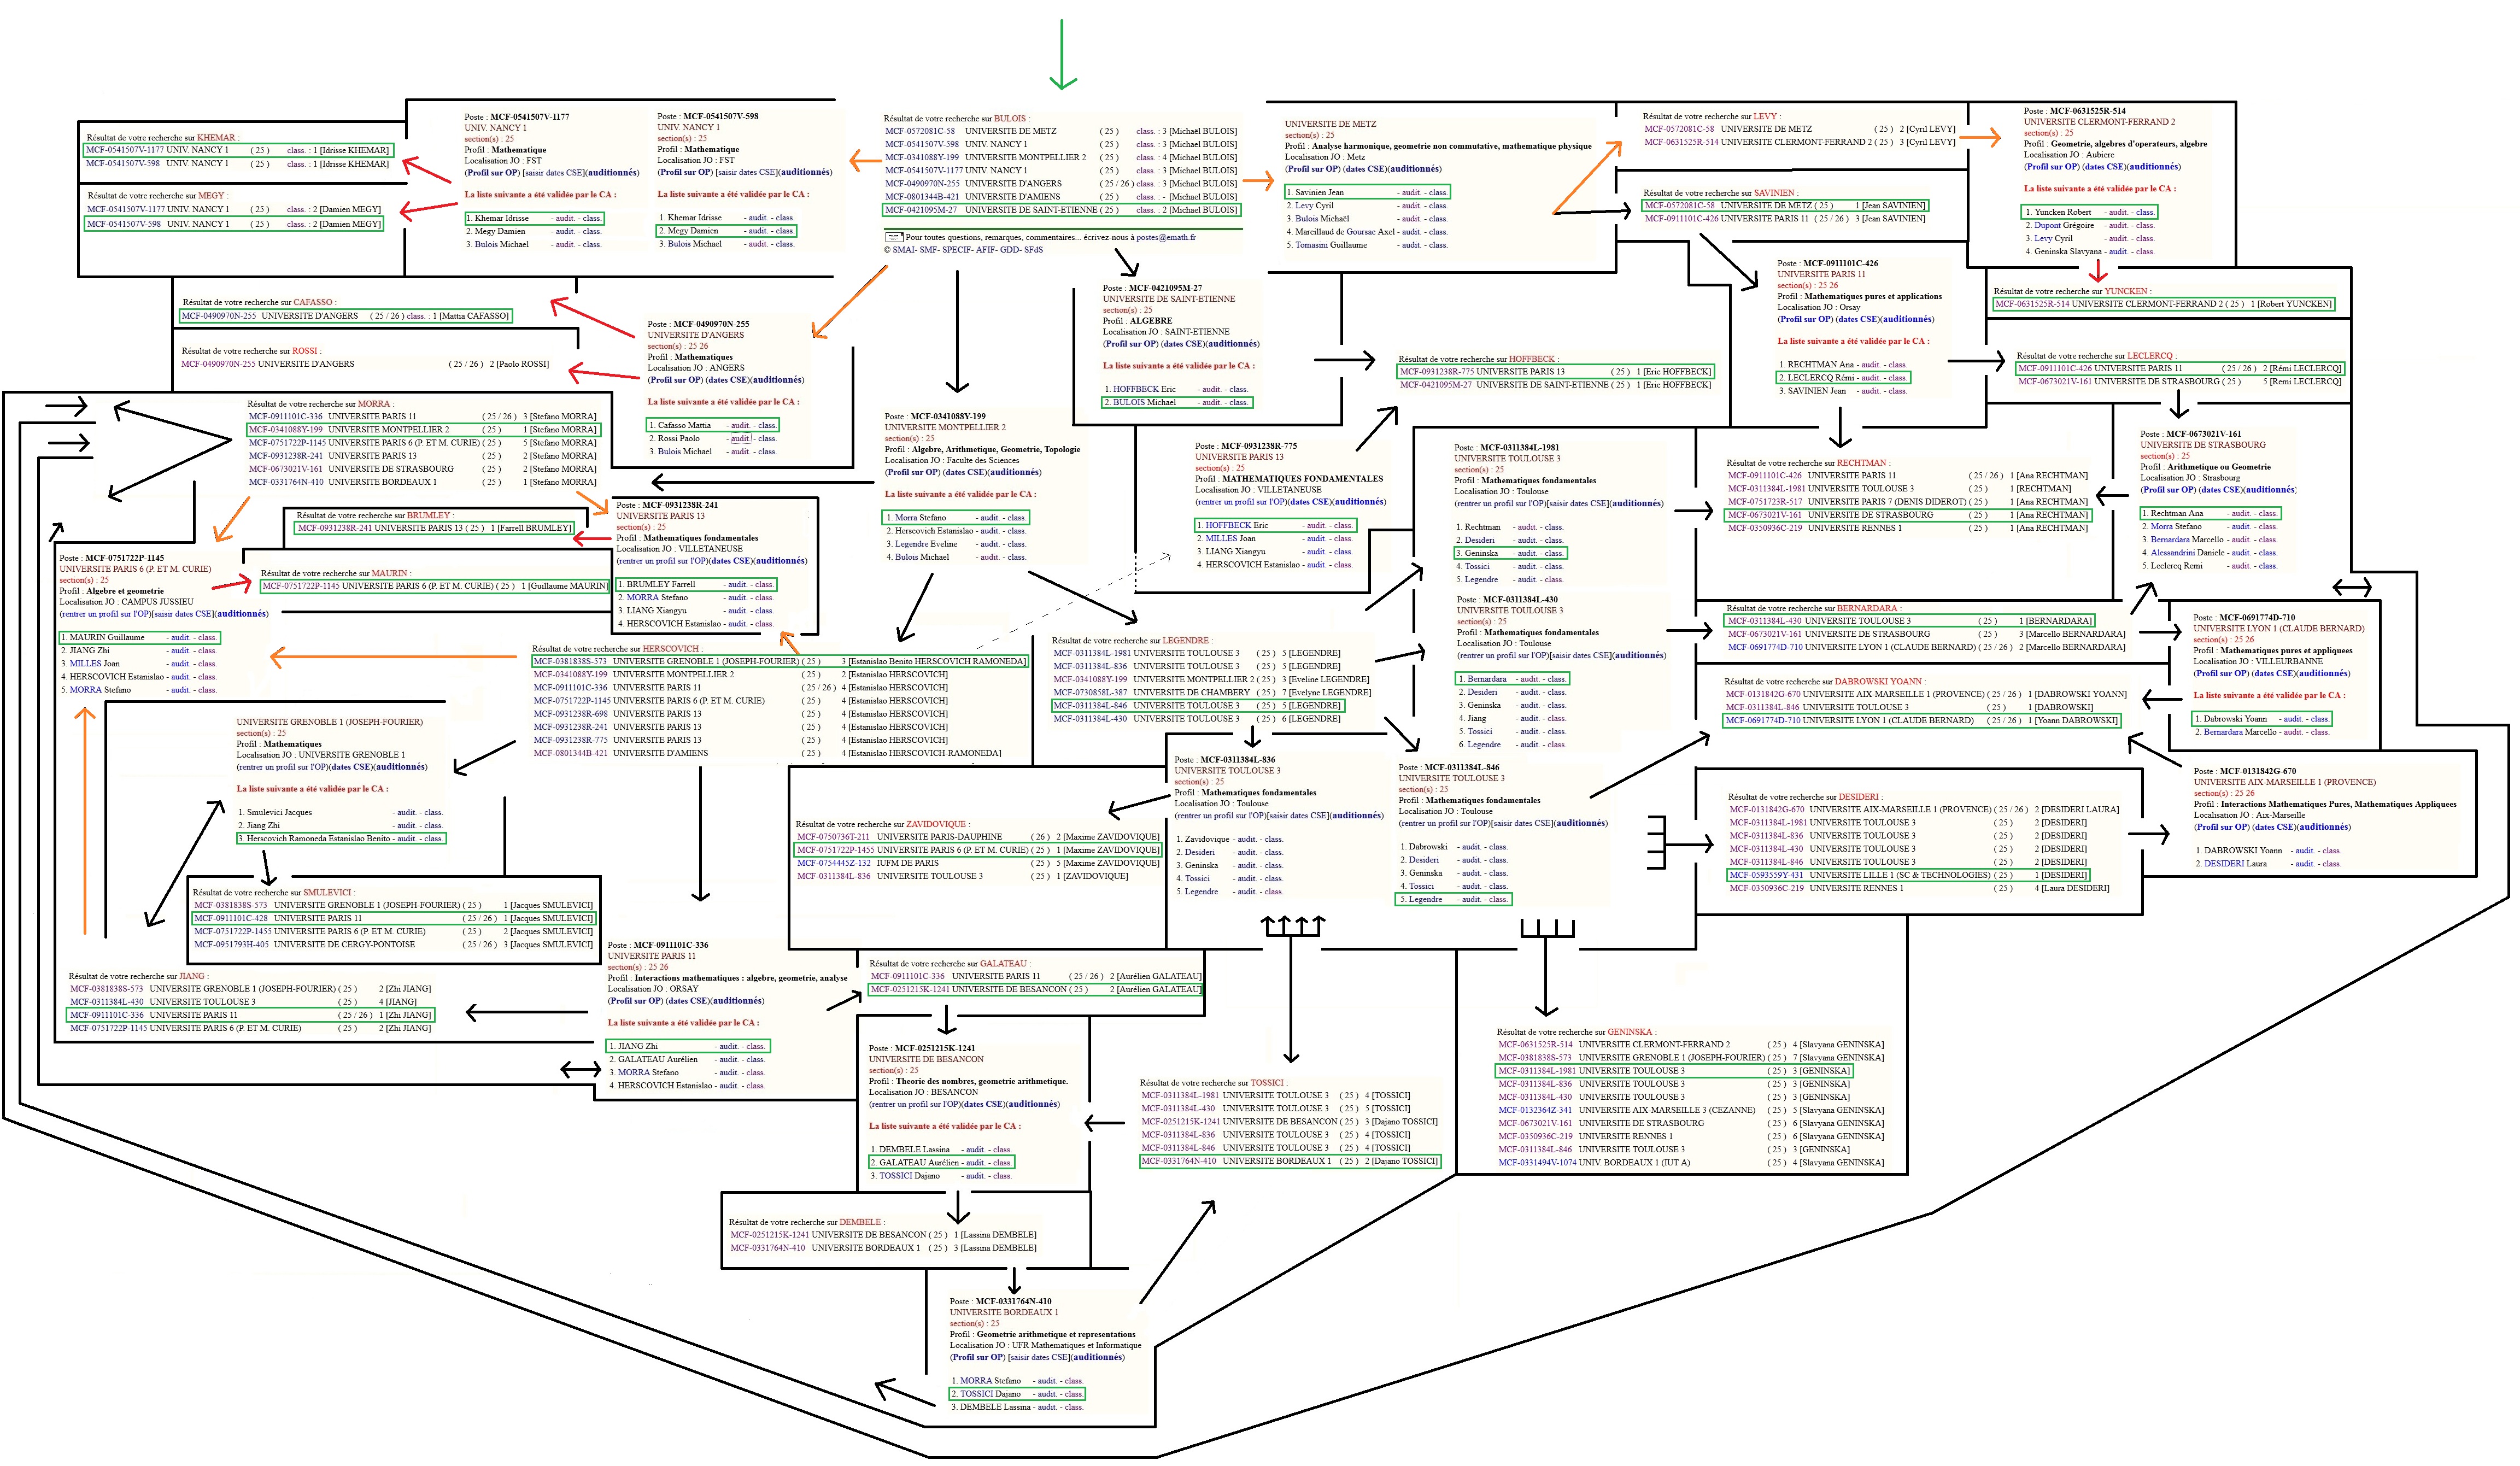Open MCF-0750736T-211 Paris-Dauphine link

point(832,837)
